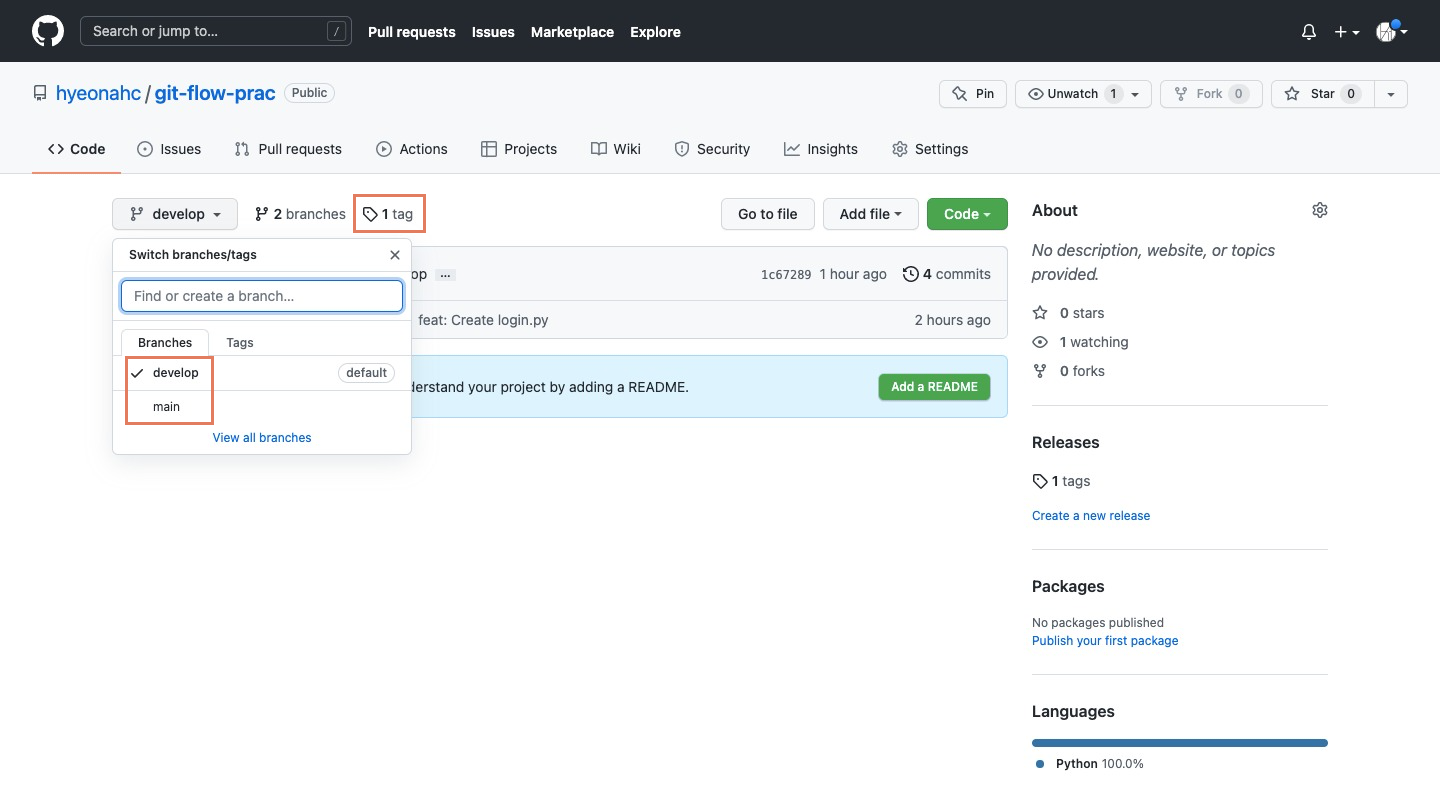This screenshot has width=1440, height=796.
Task: Open the Insights tab
Action: pyautogui.click(x=821, y=149)
